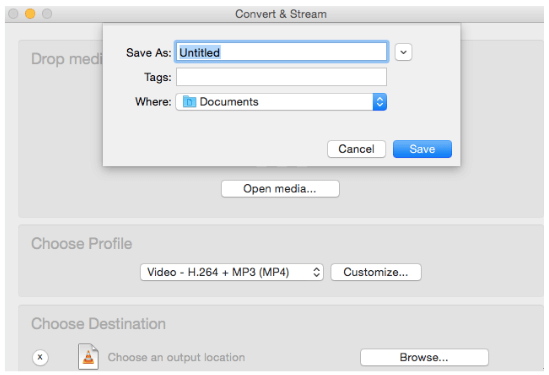Image resolution: width=549 pixels, height=375 pixels.
Task: Click the yellow minimize window button
Action: click(x=30, y=14)
